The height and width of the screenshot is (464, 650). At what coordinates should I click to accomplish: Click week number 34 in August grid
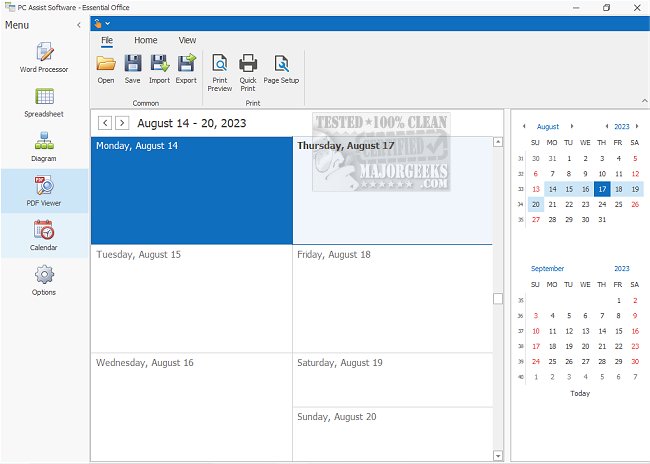tap(521, 204)
